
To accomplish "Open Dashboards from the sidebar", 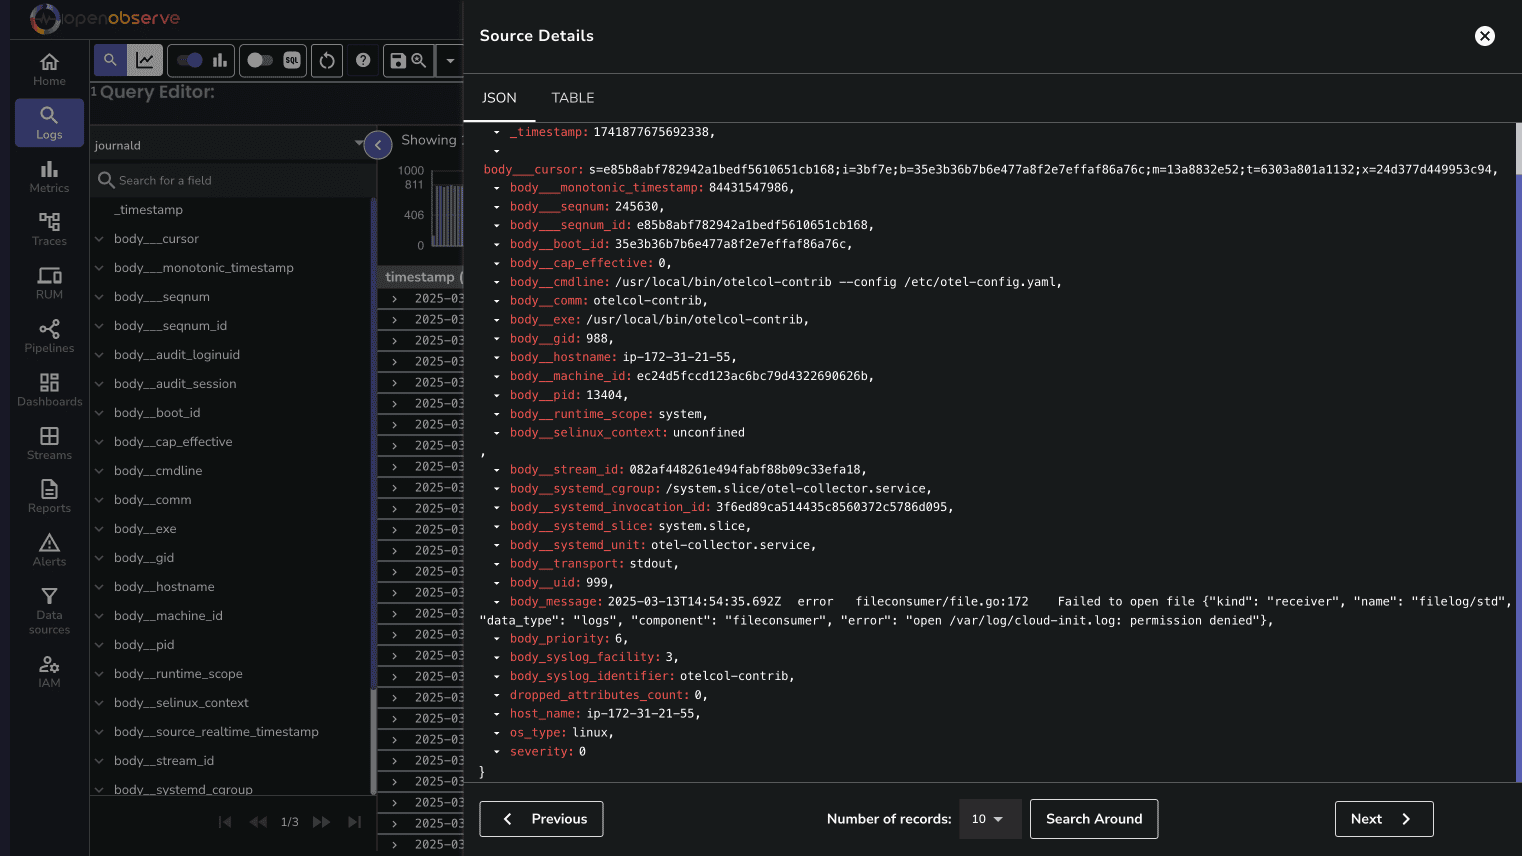I will coord(49,390).
